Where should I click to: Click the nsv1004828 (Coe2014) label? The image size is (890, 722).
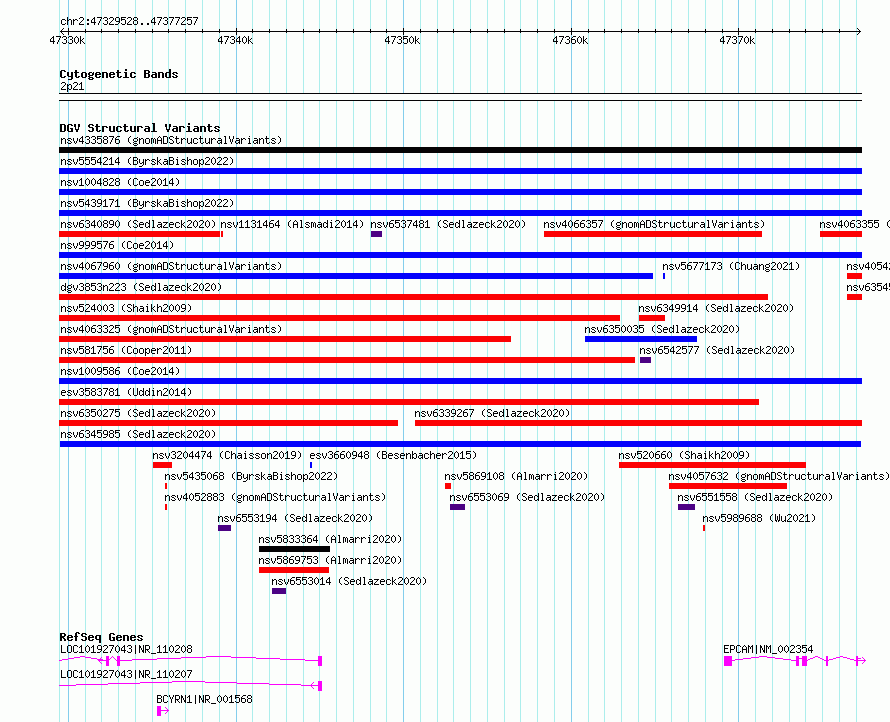[120, 182]
